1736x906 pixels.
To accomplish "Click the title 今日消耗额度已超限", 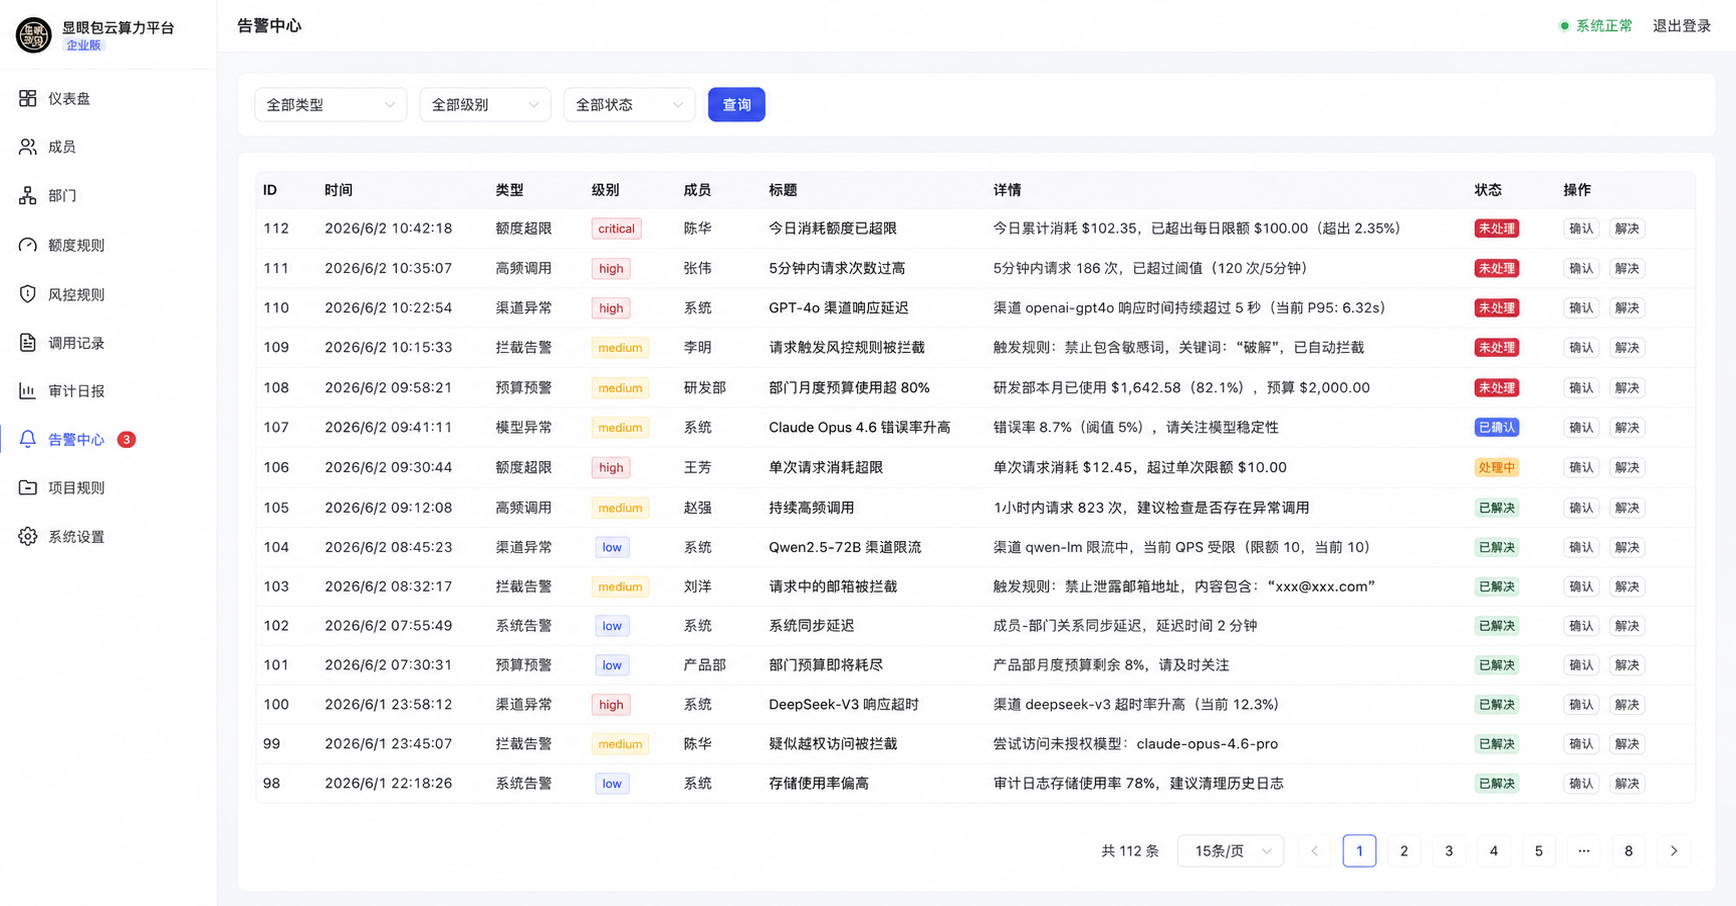I will tap(833, 229).
